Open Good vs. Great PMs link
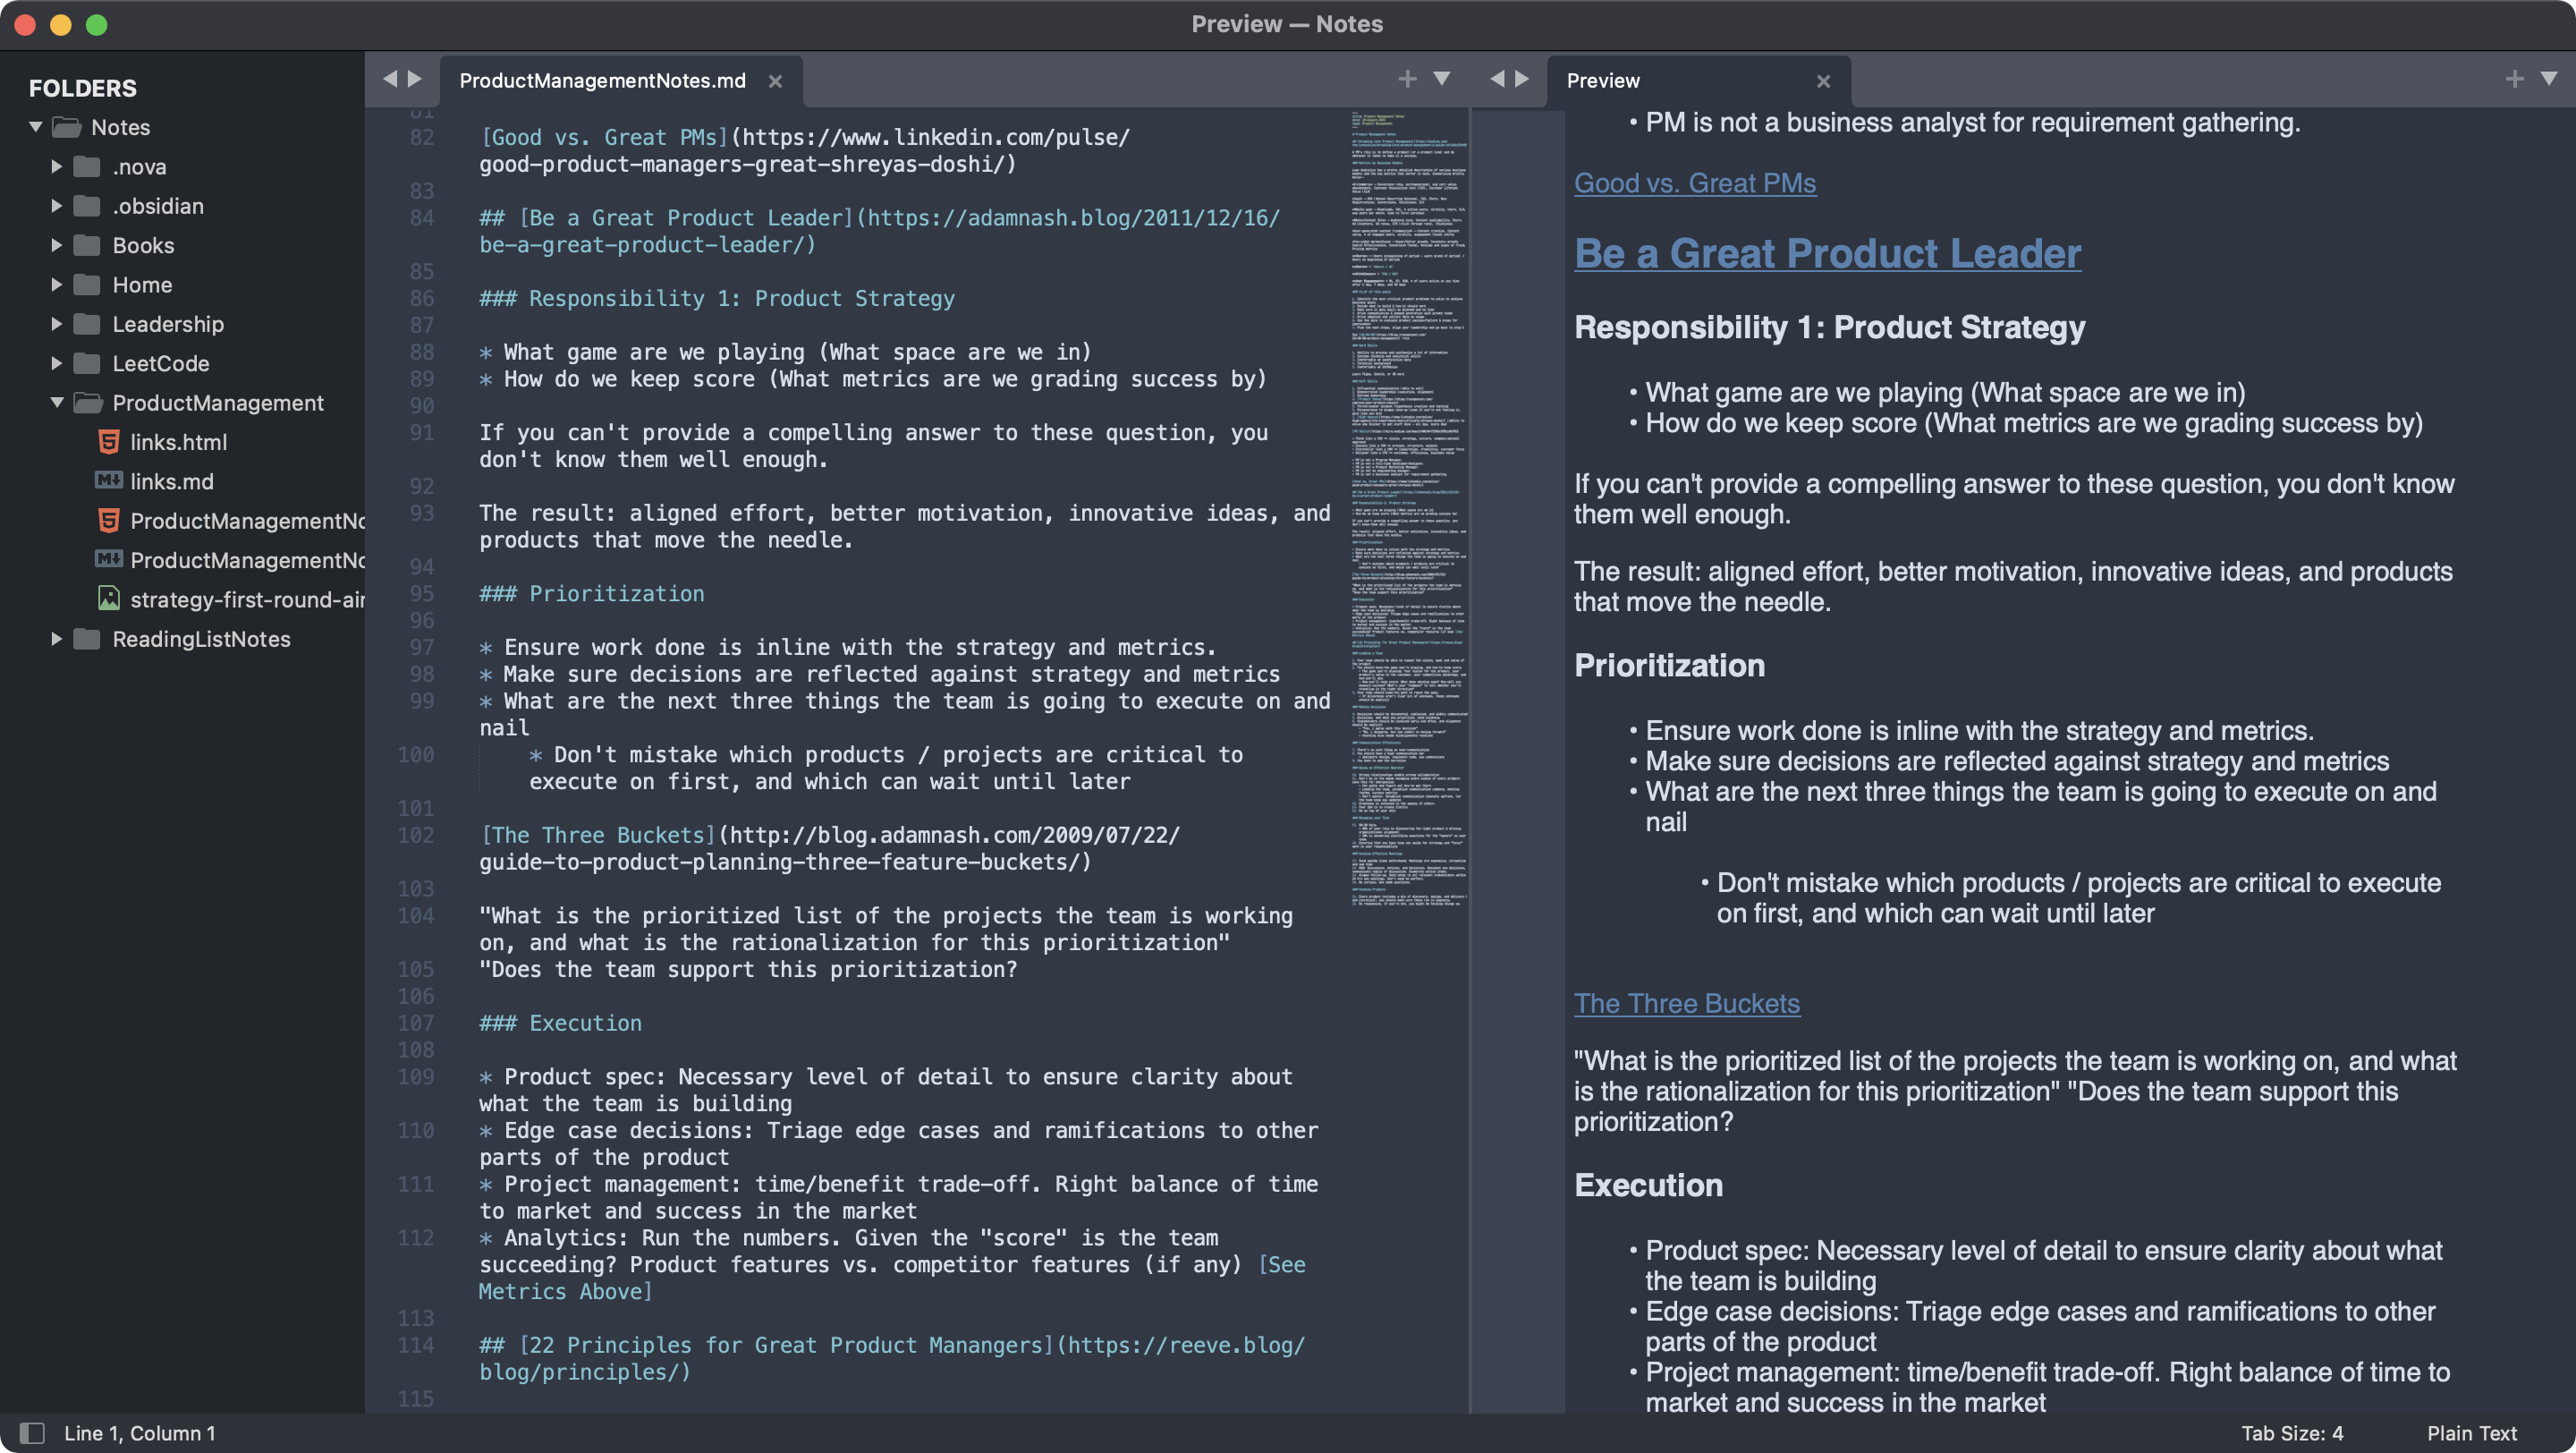The image size is (2576, 1453). [1694, 183]
